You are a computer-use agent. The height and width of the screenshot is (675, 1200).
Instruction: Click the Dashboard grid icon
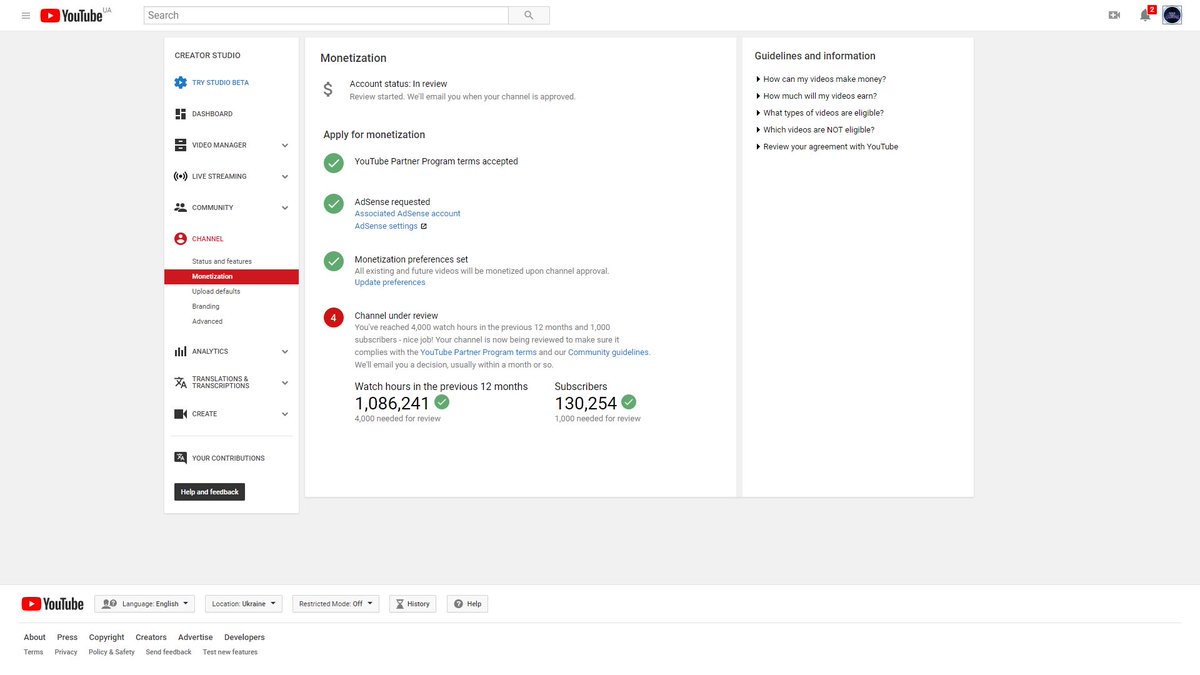click(180, 114)
